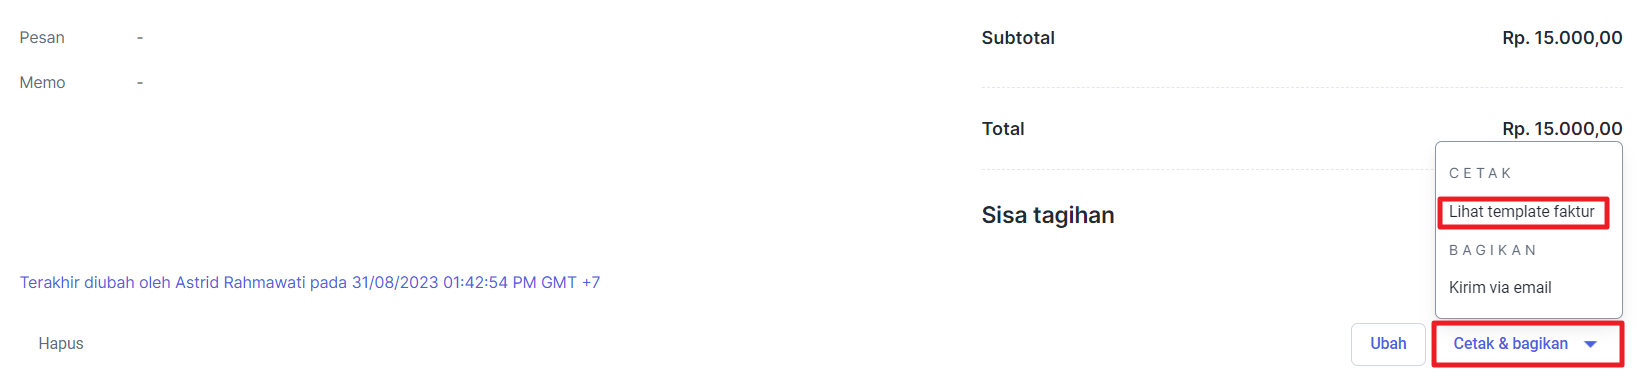Click the dotted divider below Total
1640x379 pixels.
(x=1208, y=170)
